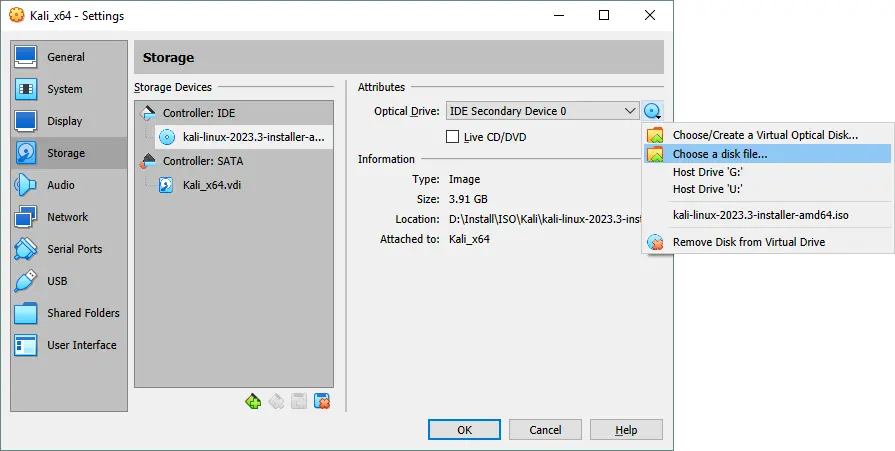
Task: Choose Choose/Create a Virtual Optical Disk...
Action: 765,135
